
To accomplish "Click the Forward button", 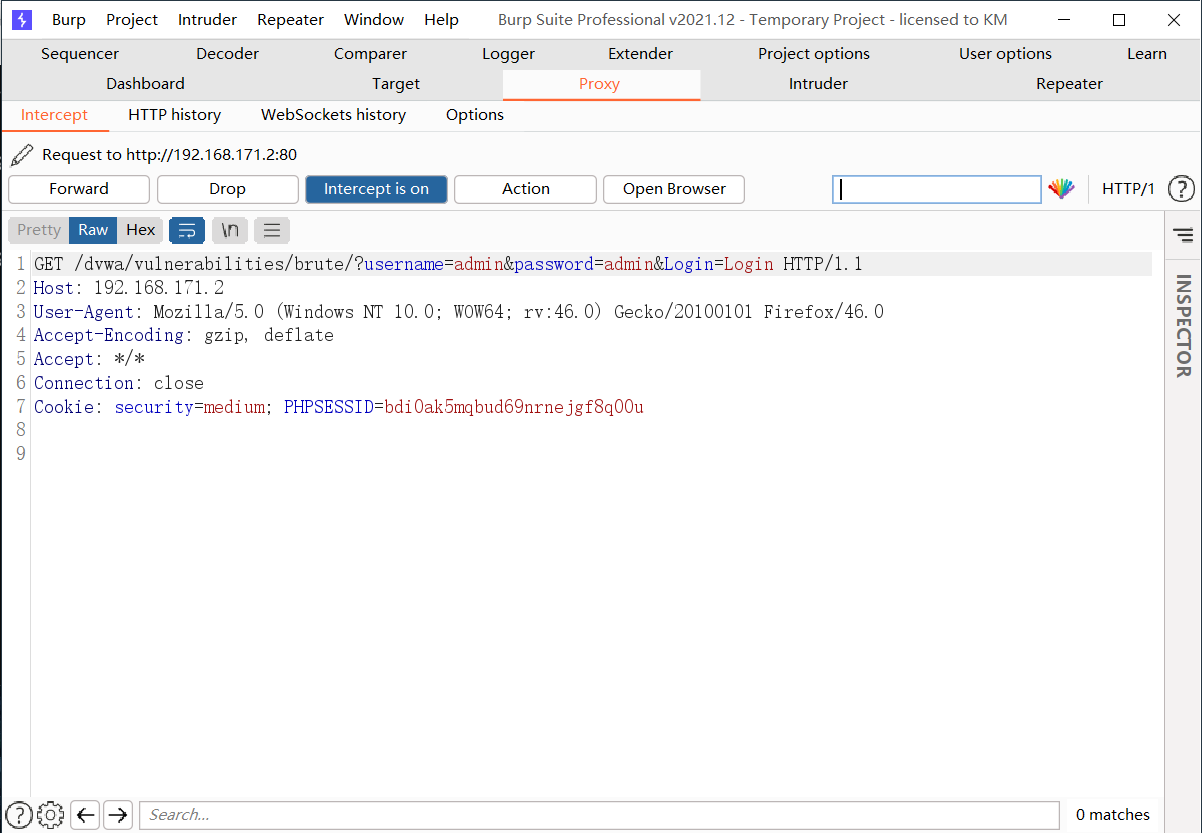I will point(79,189).
